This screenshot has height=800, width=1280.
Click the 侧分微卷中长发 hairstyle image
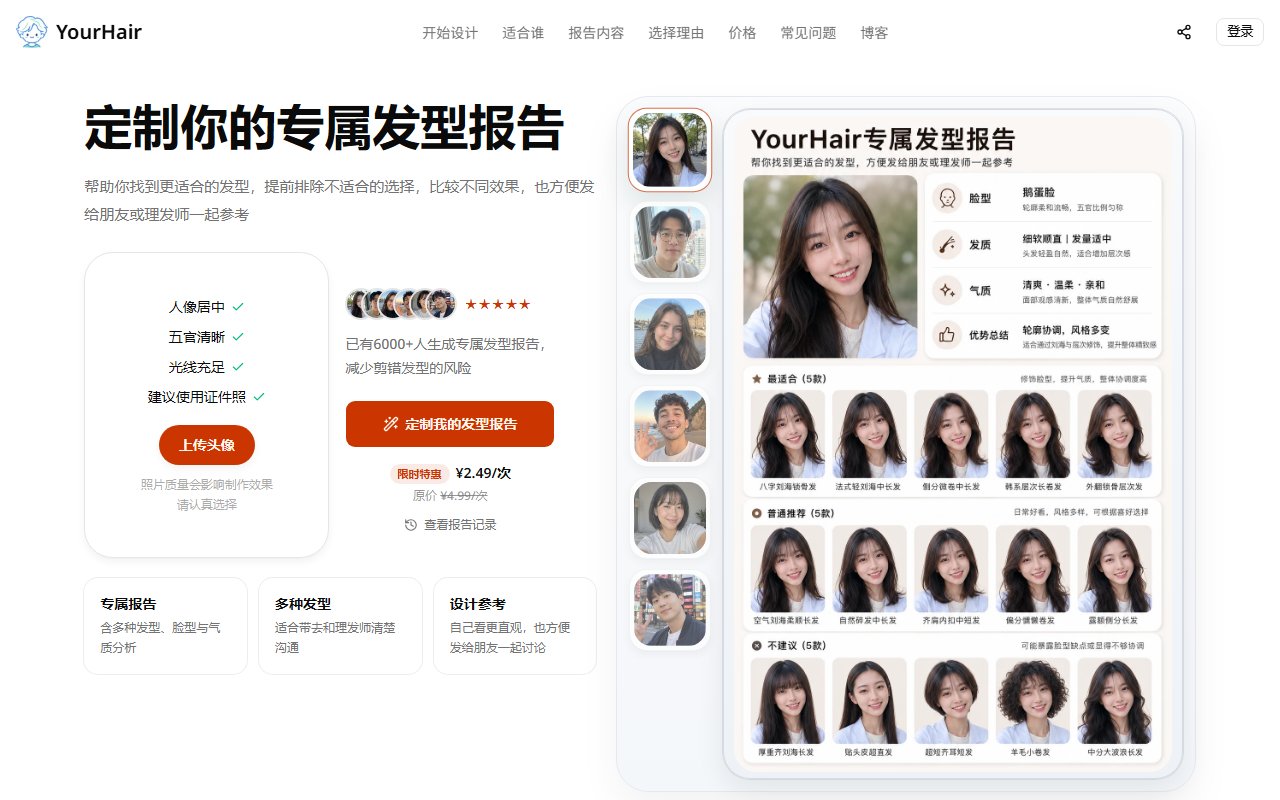(x=951, y=434)
